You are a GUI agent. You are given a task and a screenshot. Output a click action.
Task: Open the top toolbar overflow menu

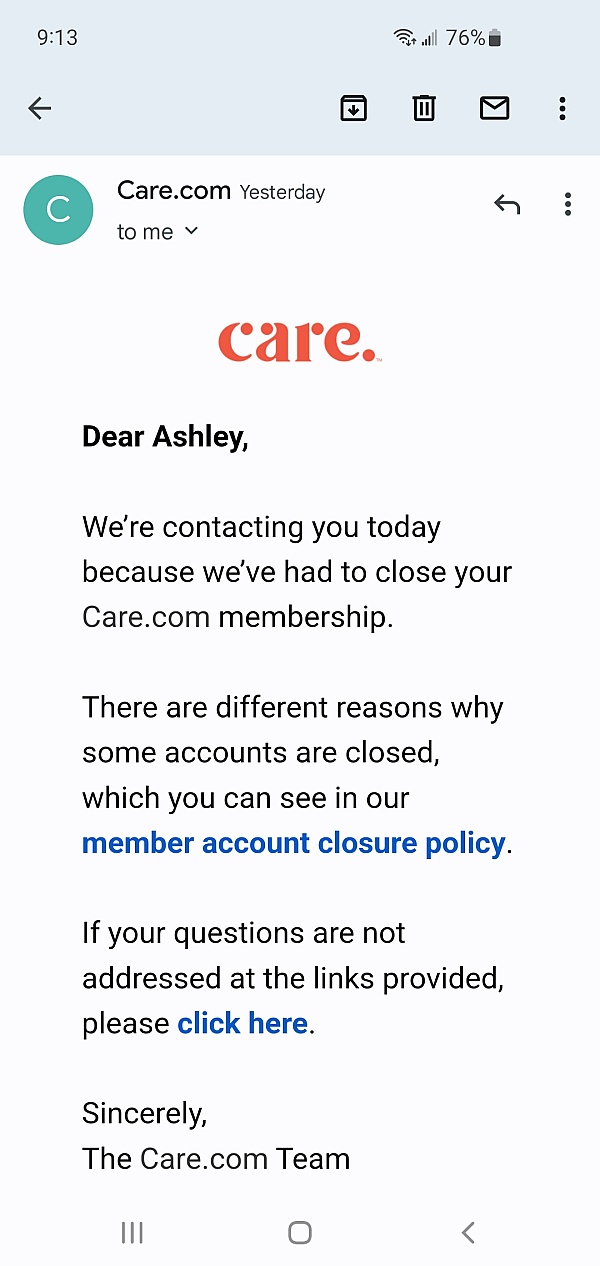tap(563, 108)
